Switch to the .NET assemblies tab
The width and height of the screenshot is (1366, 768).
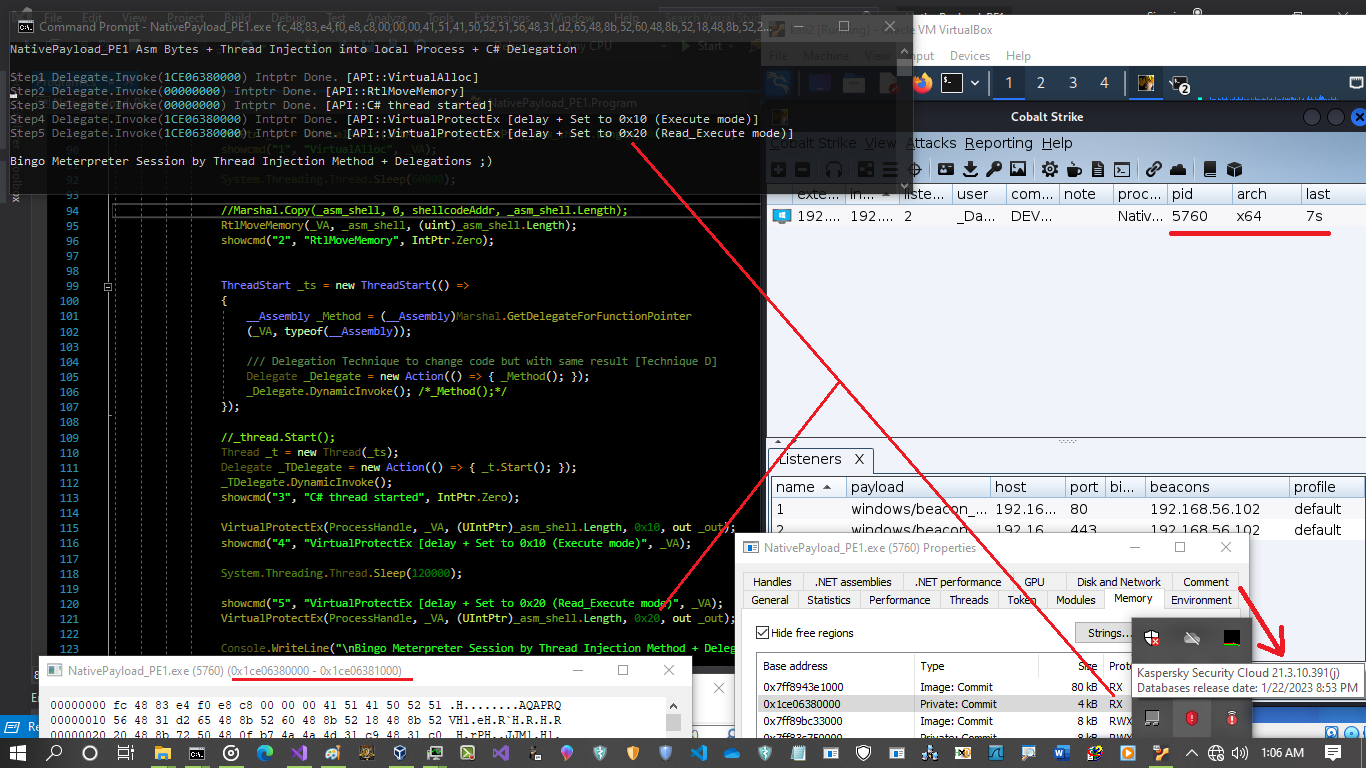(x=851, y=582)
